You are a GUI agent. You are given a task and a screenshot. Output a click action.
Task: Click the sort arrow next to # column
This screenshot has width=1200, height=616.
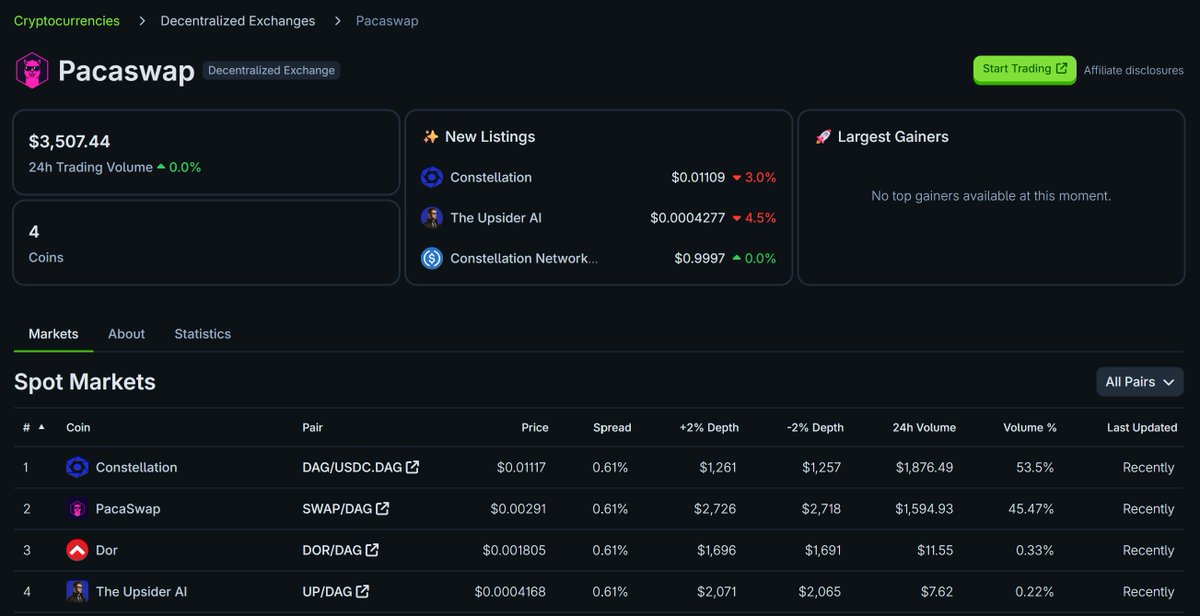click(x=41, y=427)
